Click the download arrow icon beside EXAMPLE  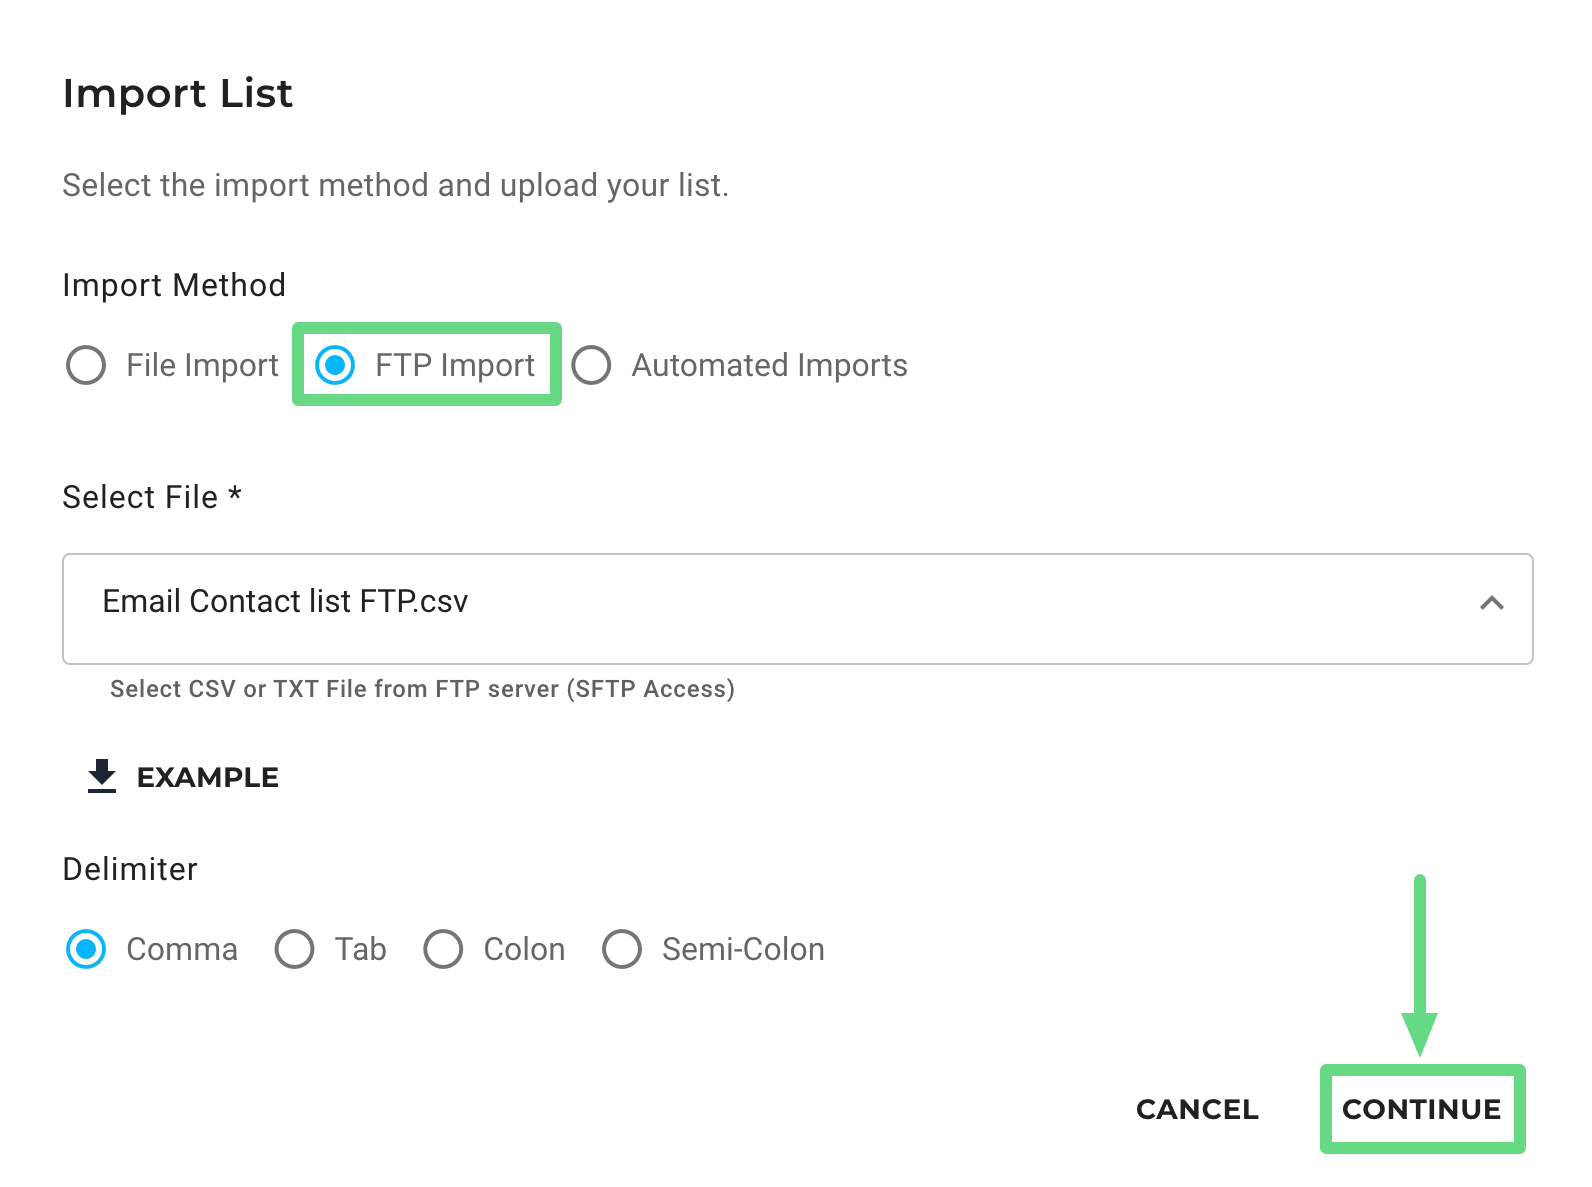coord(102,776)
